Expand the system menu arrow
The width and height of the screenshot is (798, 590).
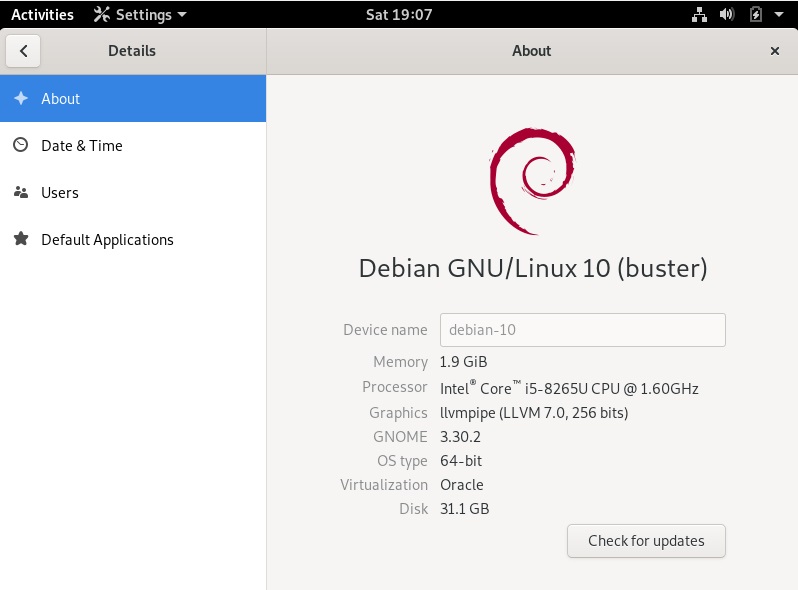click(779, 14)
